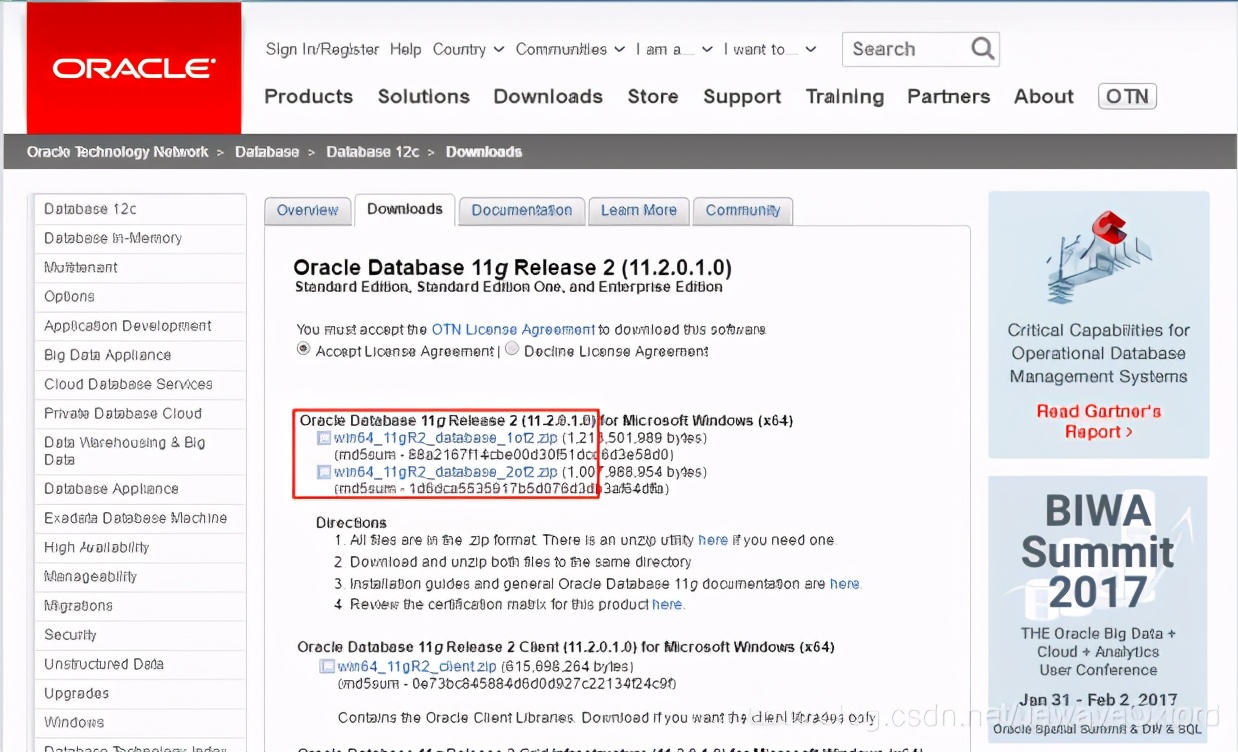
Task: Click the Sign In/Register link
Action: (322, 49)
